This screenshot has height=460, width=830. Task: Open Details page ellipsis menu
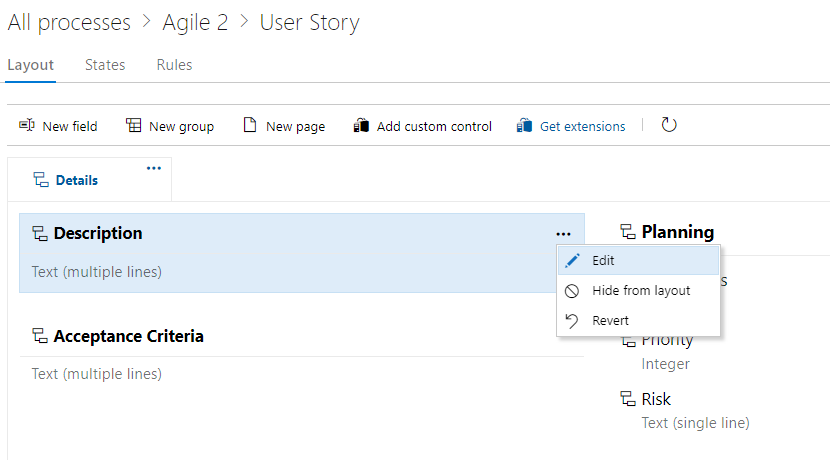tap(153, 168)
